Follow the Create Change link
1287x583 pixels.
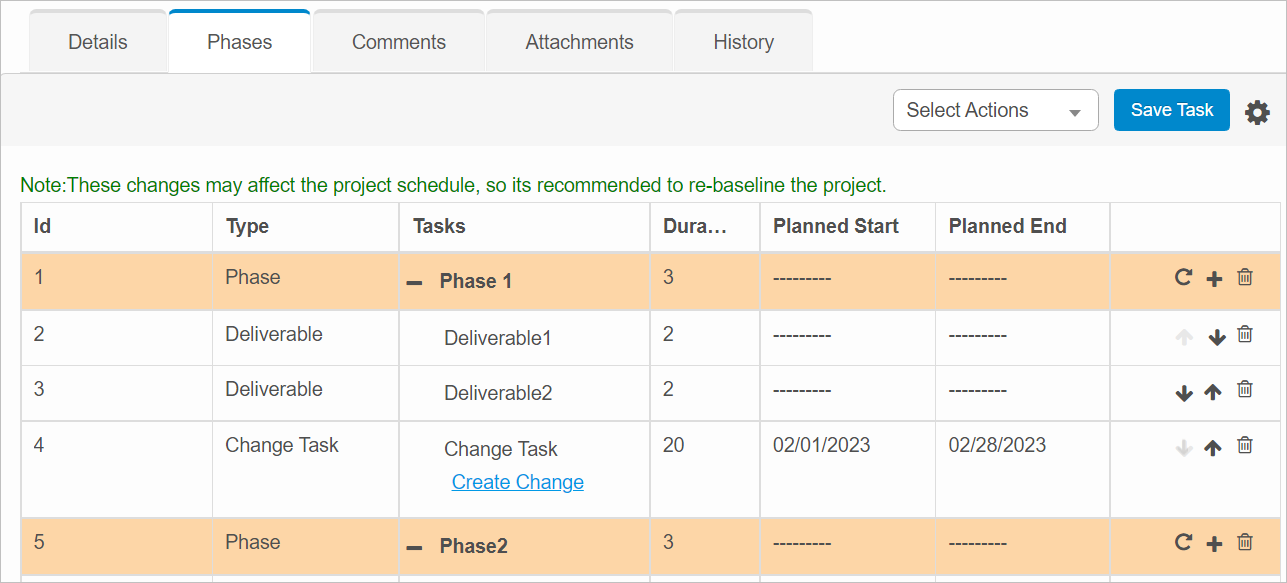(517, 482)
